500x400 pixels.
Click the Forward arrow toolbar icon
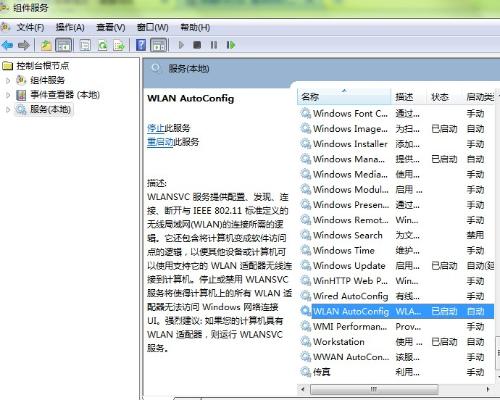click(24, 45)
